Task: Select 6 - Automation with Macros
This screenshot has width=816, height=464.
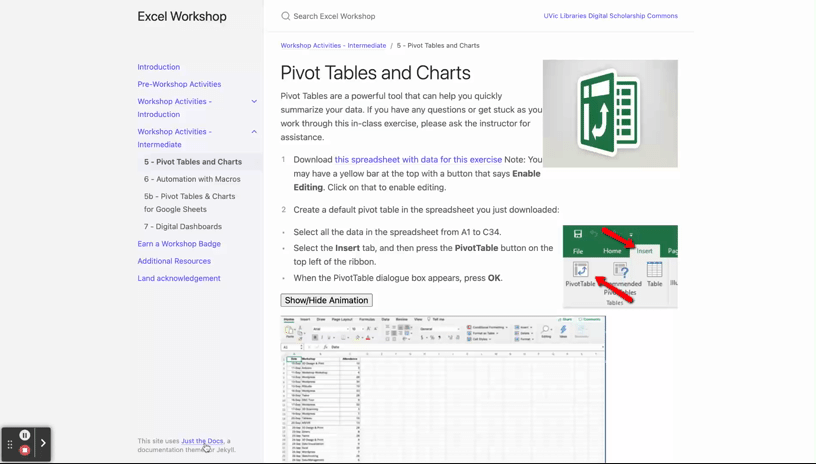Action: [192, 179]
